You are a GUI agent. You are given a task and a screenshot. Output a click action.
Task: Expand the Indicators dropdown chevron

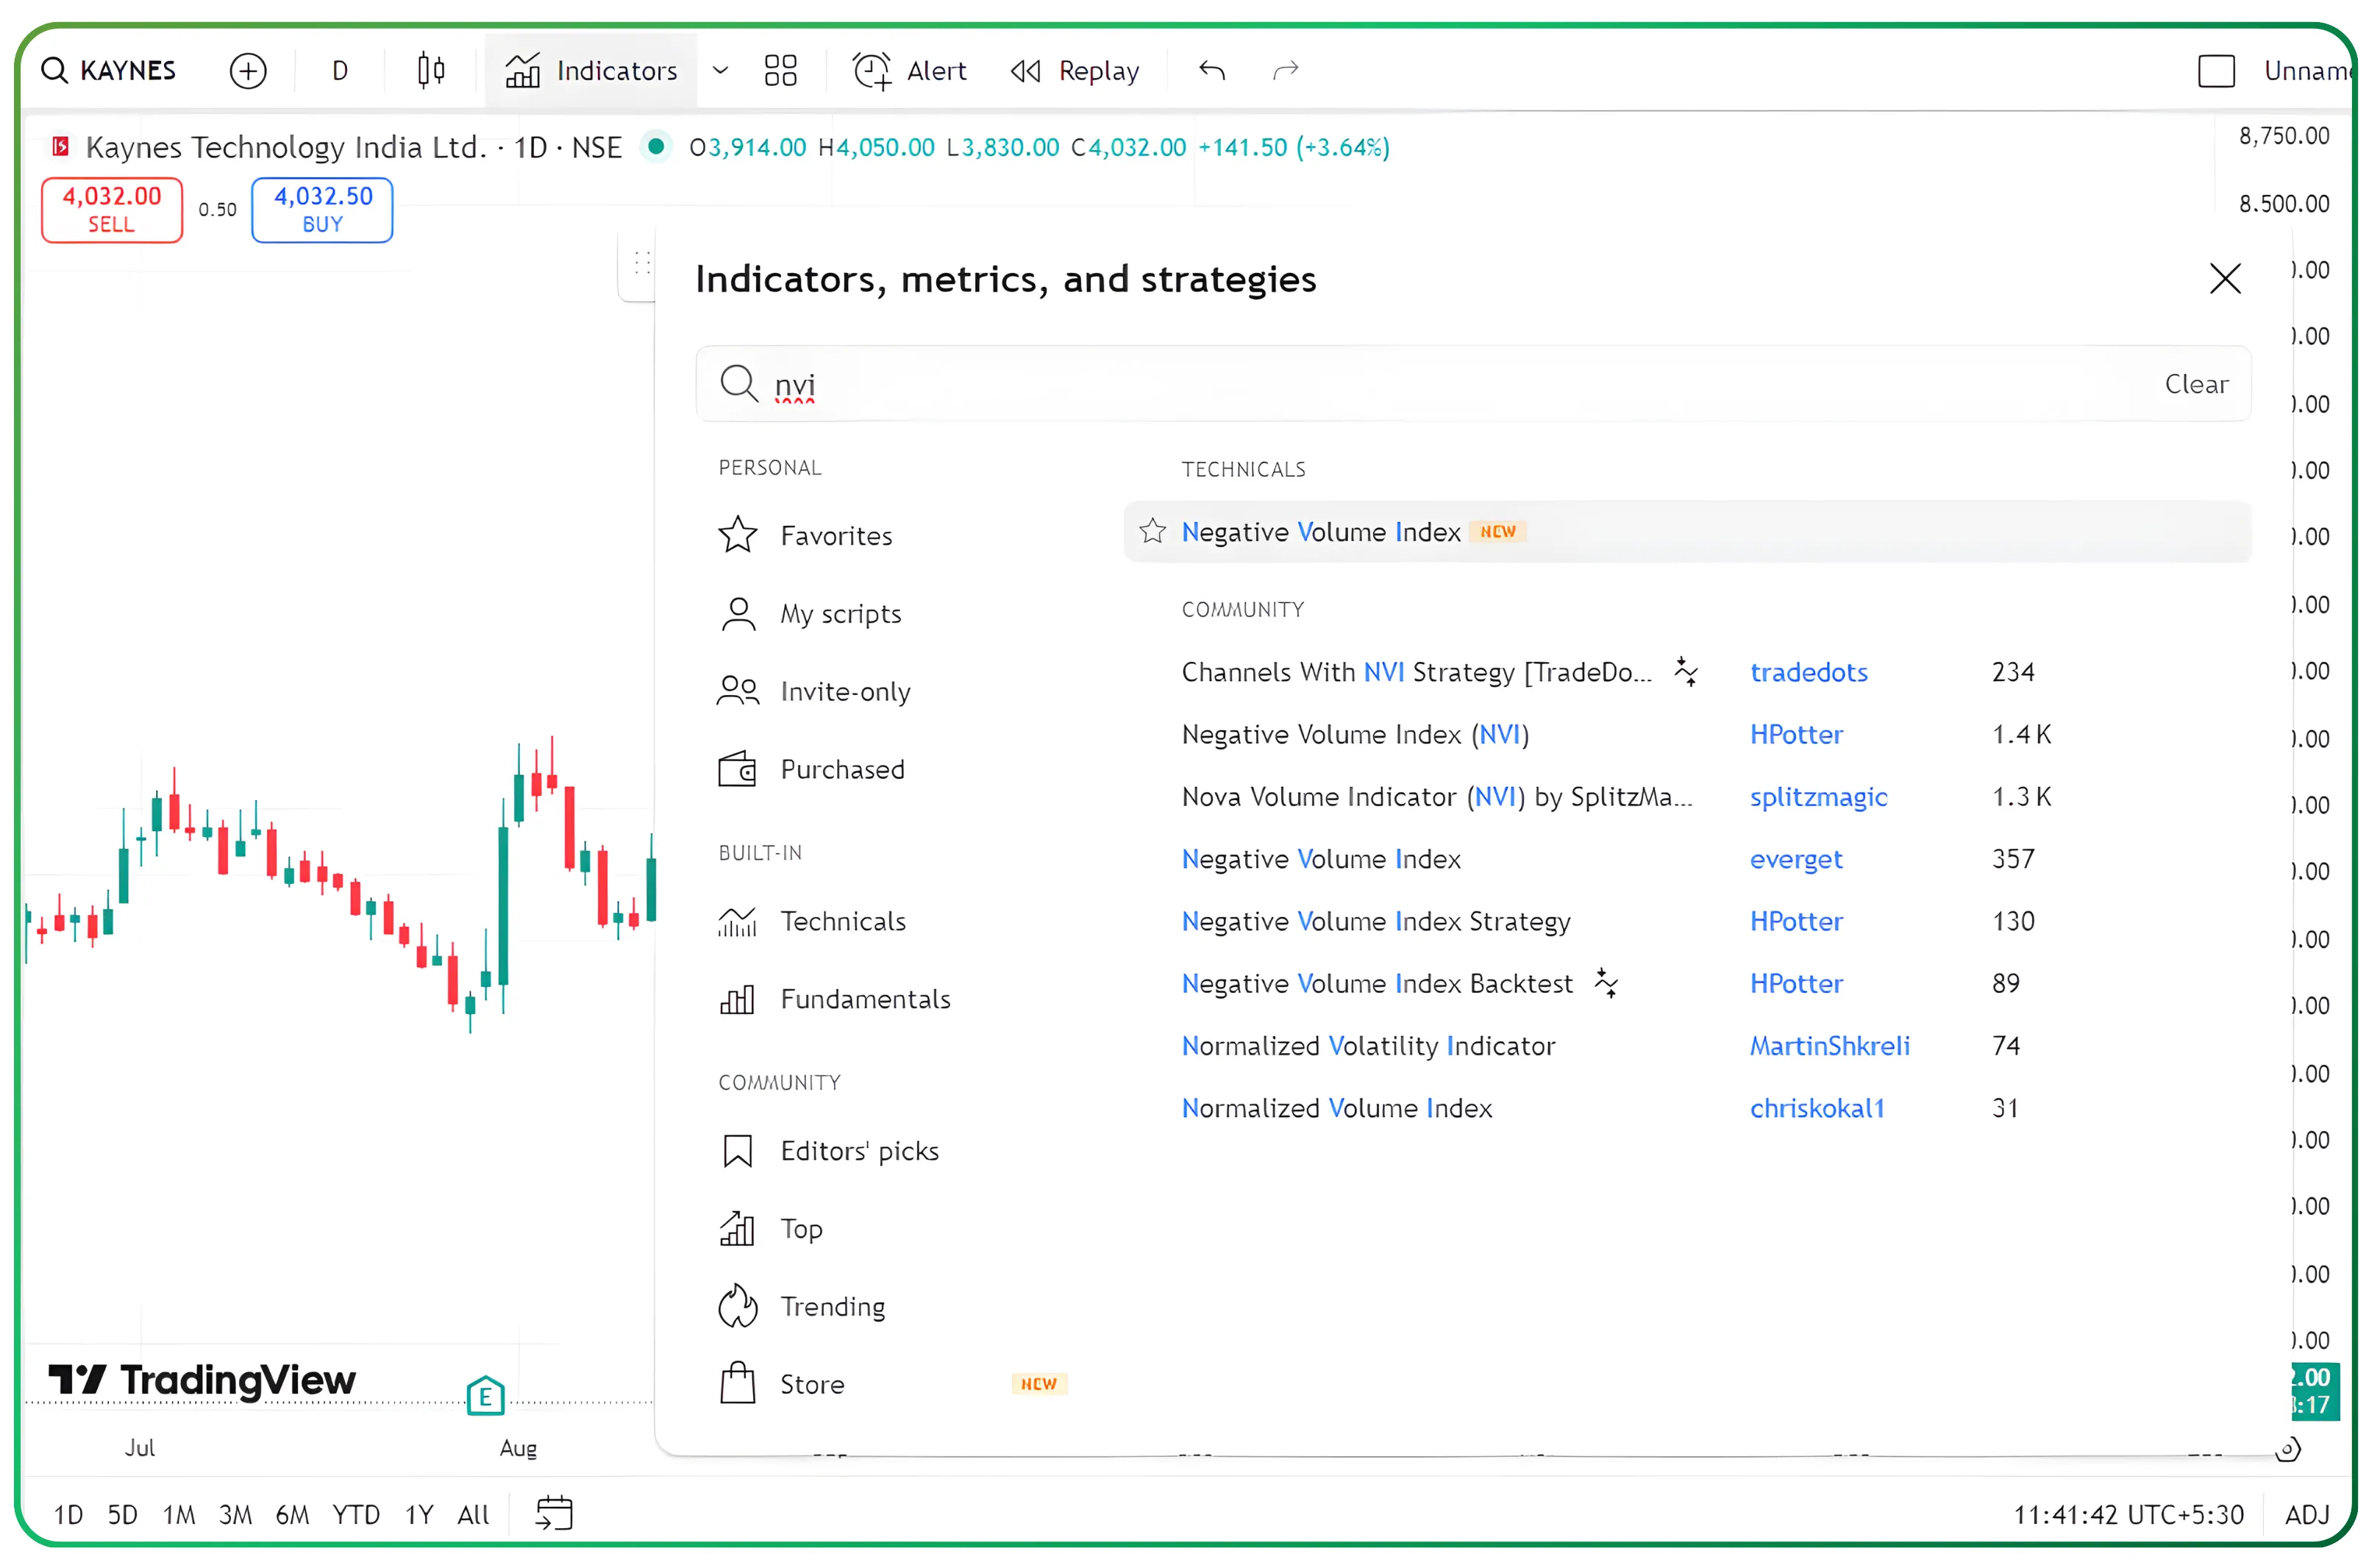click(720, 70)
